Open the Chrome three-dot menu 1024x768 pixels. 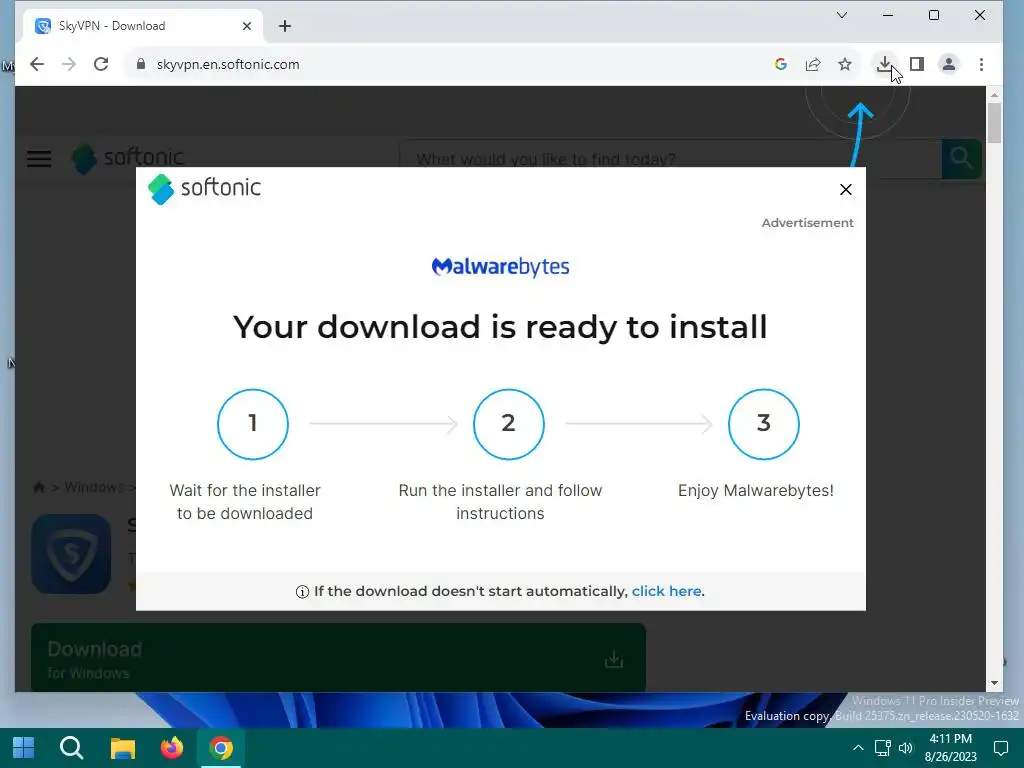point(981,64)
